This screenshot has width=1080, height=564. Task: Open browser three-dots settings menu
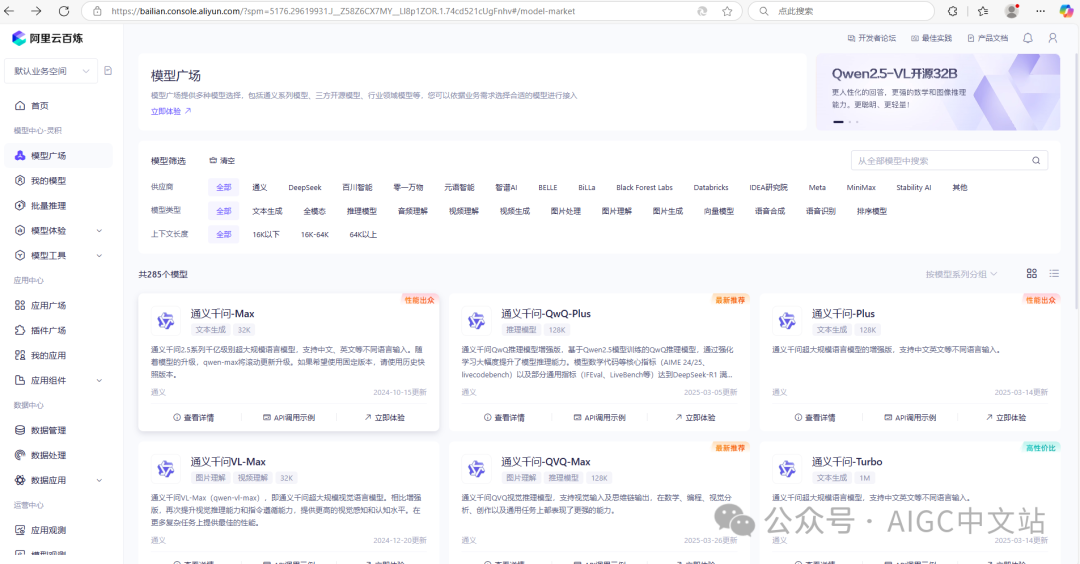[x=1040, y=11]
